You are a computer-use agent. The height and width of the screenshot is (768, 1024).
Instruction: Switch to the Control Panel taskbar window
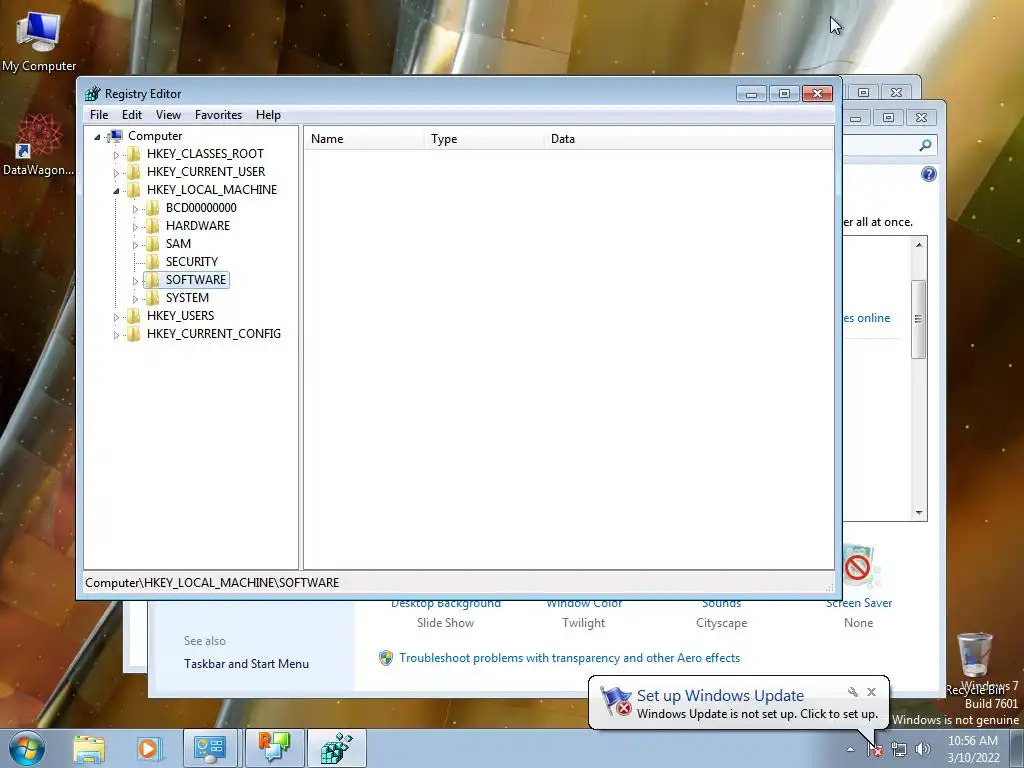[x=210, y=748]
